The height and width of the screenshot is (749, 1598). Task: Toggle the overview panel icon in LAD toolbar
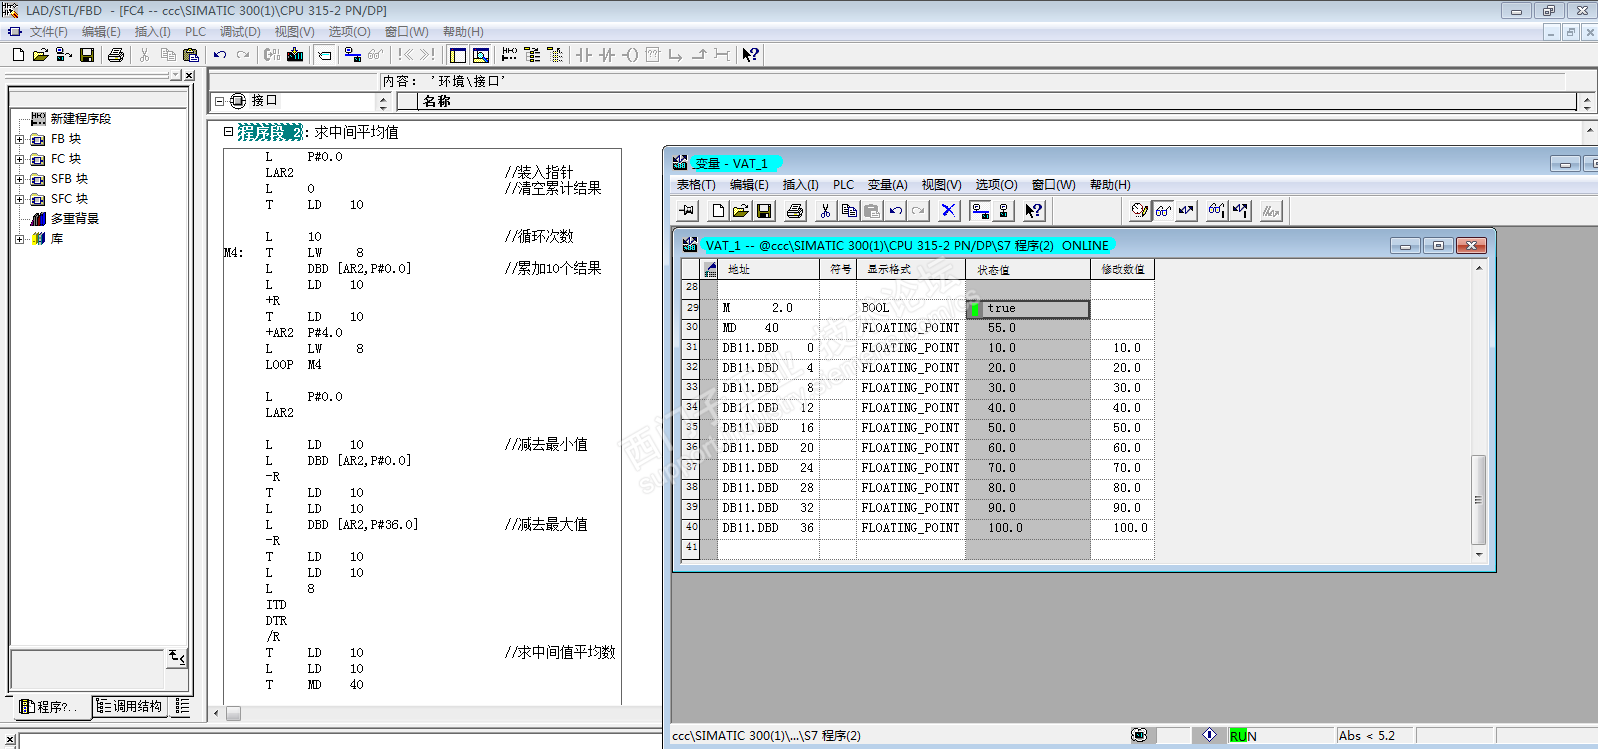pos(458,55)
